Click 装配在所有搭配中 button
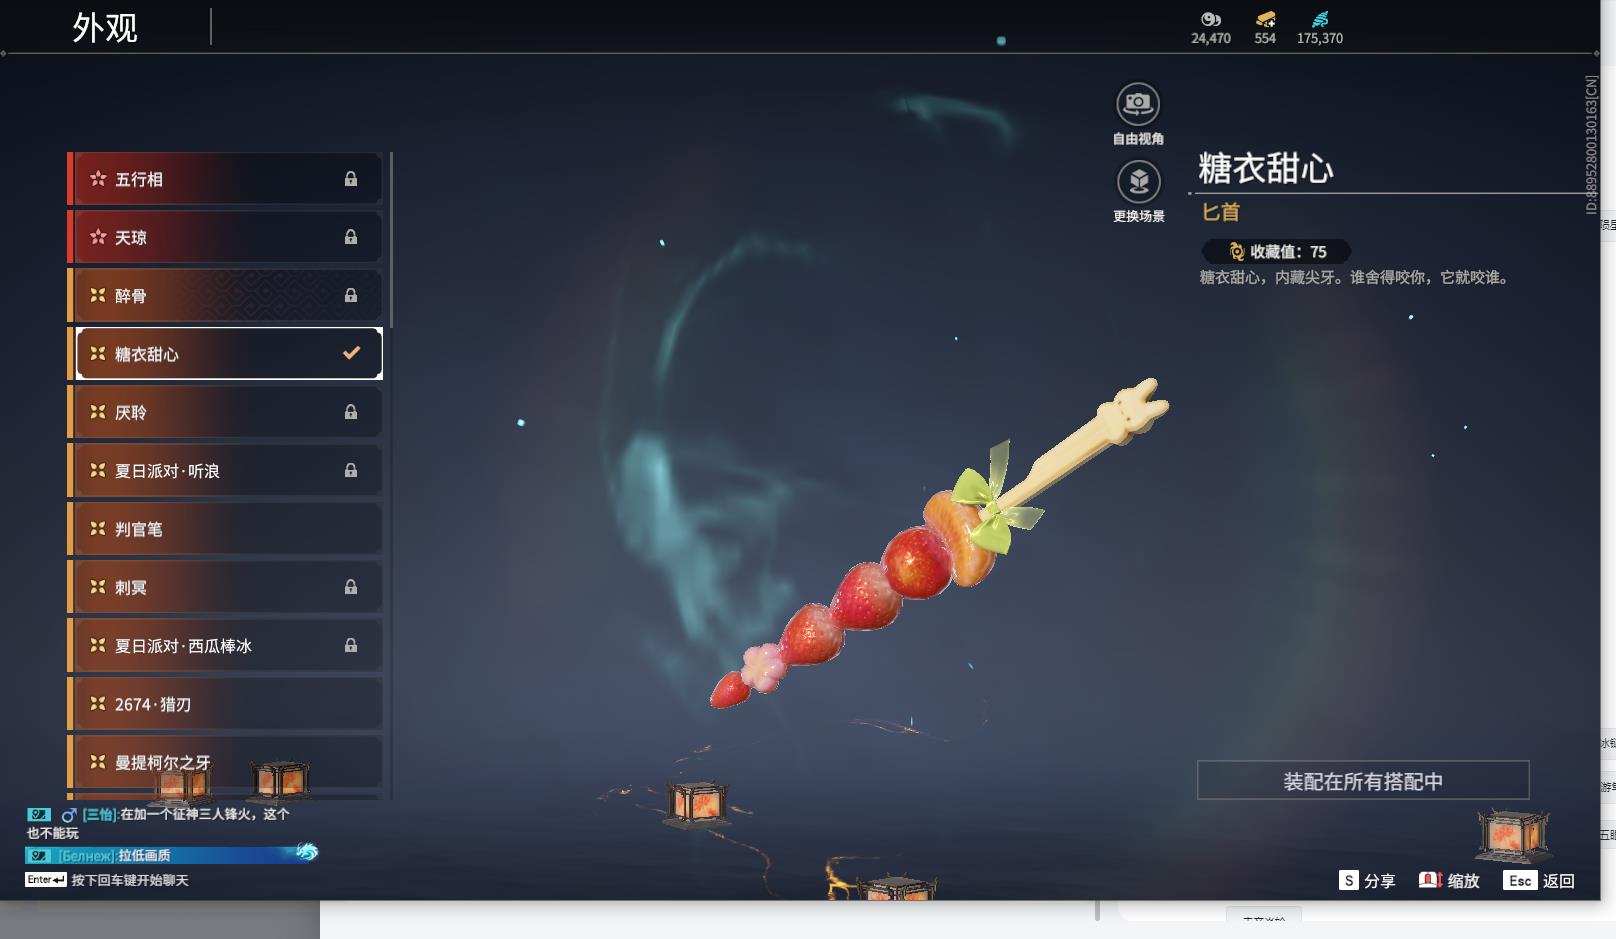The image size is (1616, 939). (x=1363, y=780)
